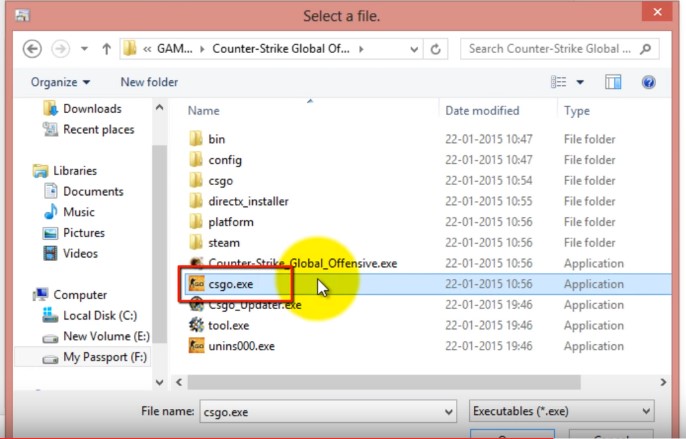Screen dimensions: 686x439
Task: Create a New folder
Action: pos(149,82)
